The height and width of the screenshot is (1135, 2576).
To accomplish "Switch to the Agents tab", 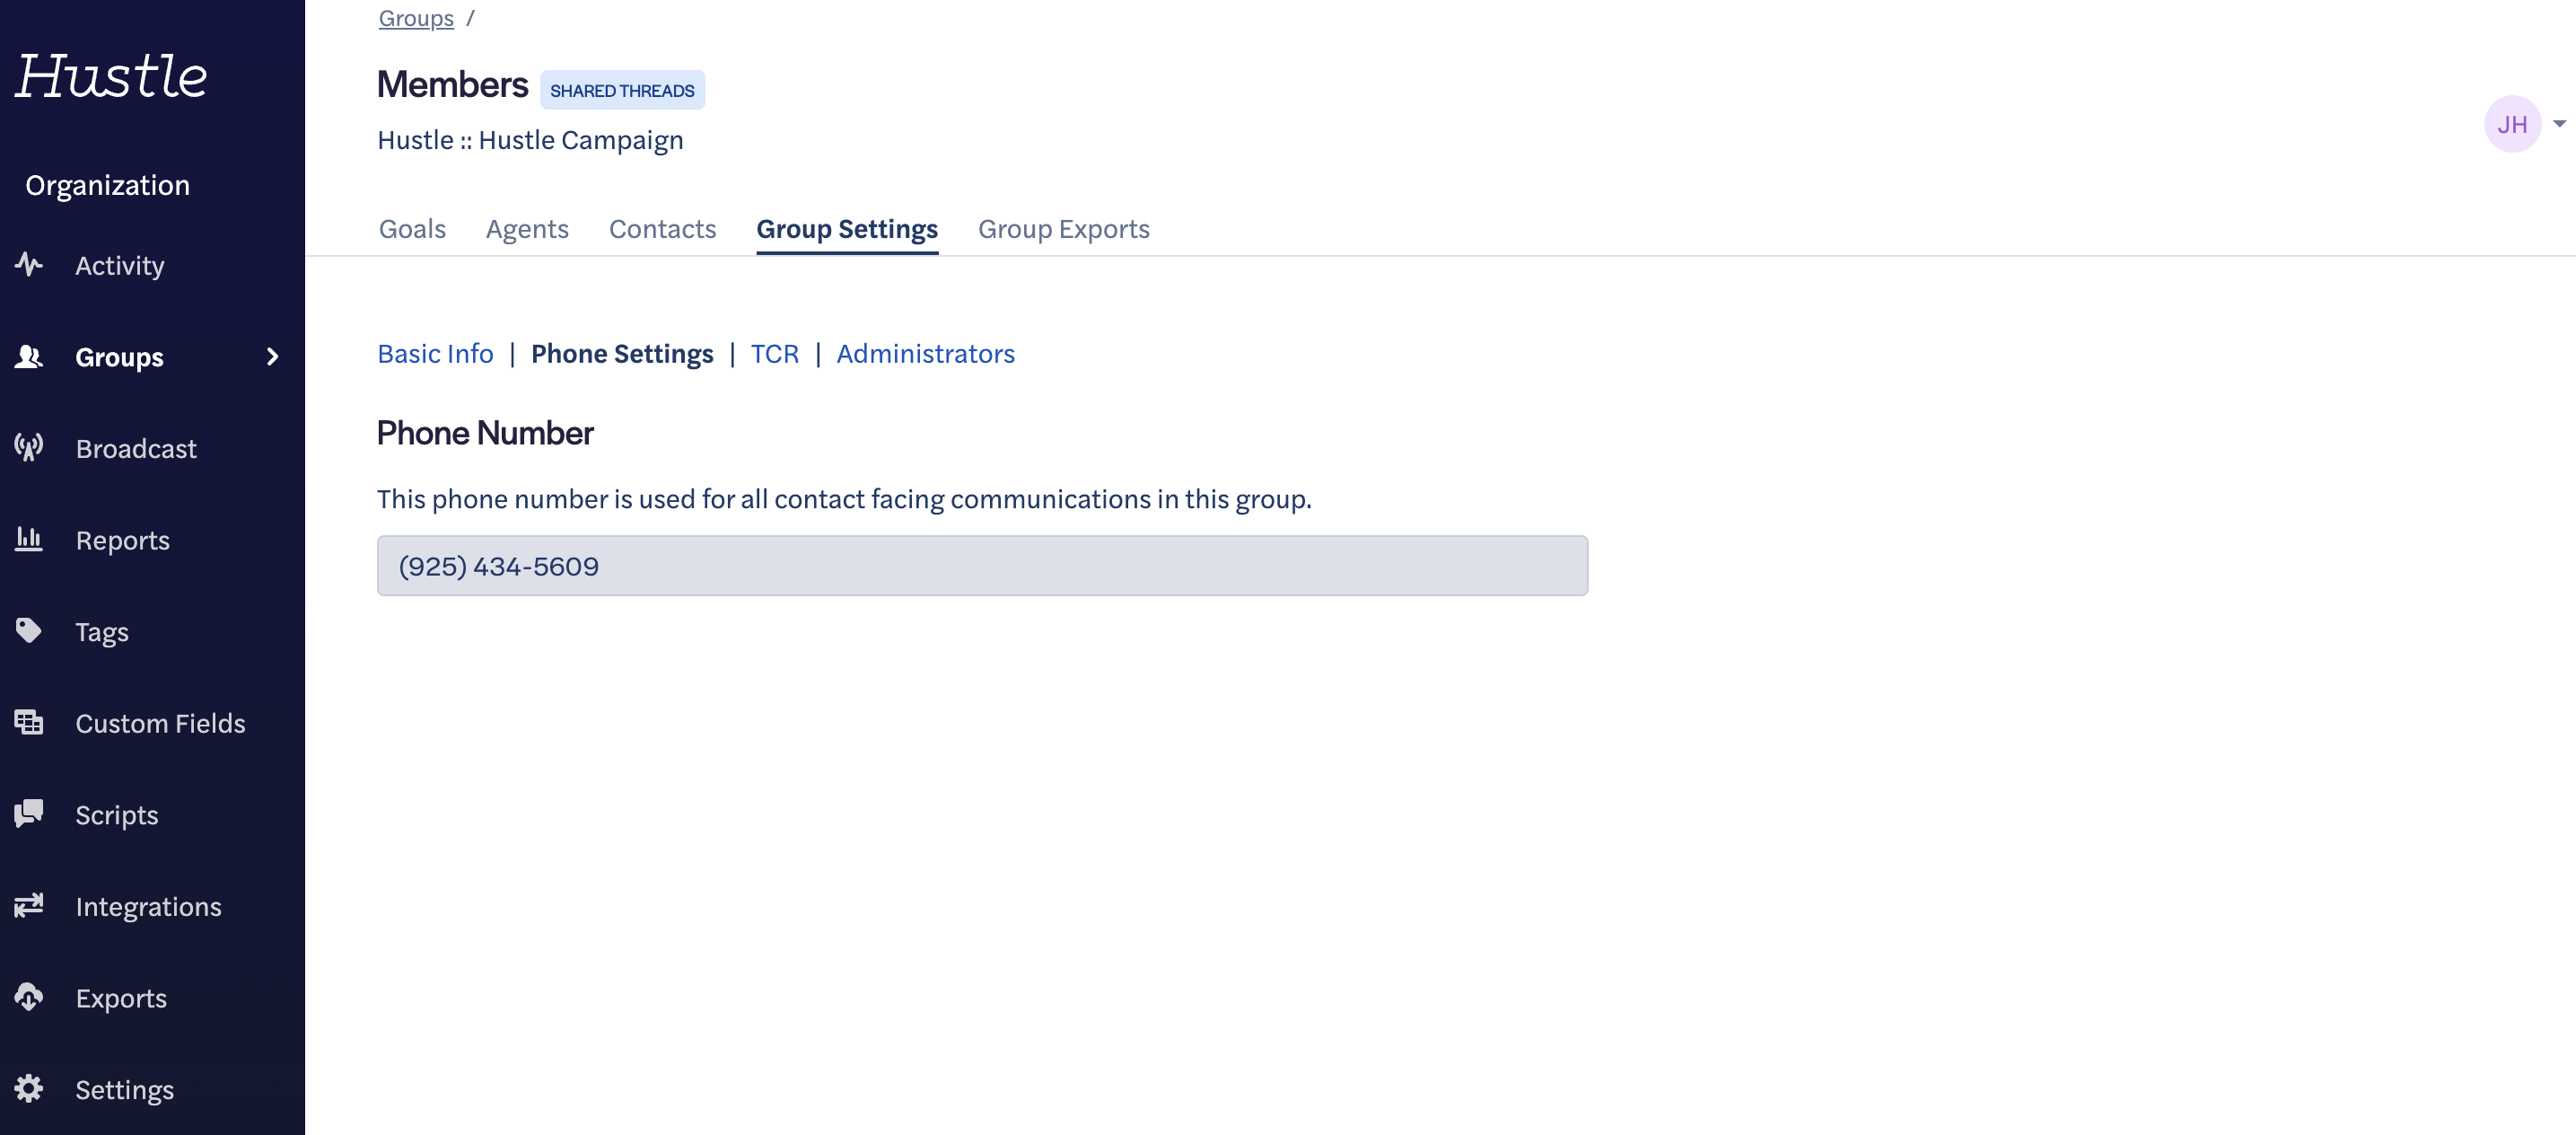I will coord(527,229).
